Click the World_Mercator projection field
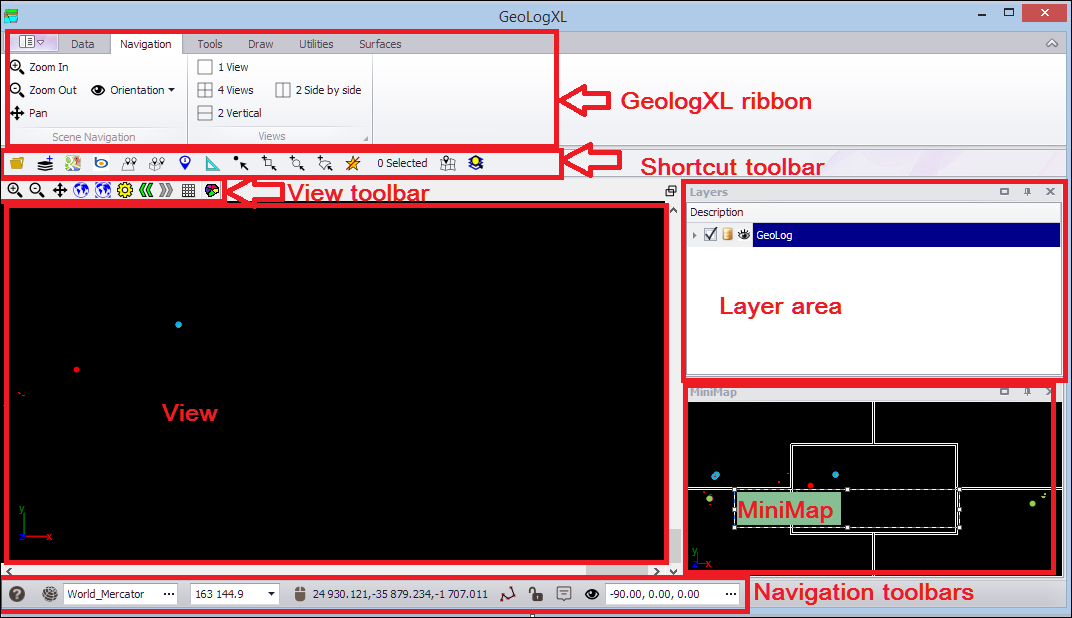 point(110,594)
